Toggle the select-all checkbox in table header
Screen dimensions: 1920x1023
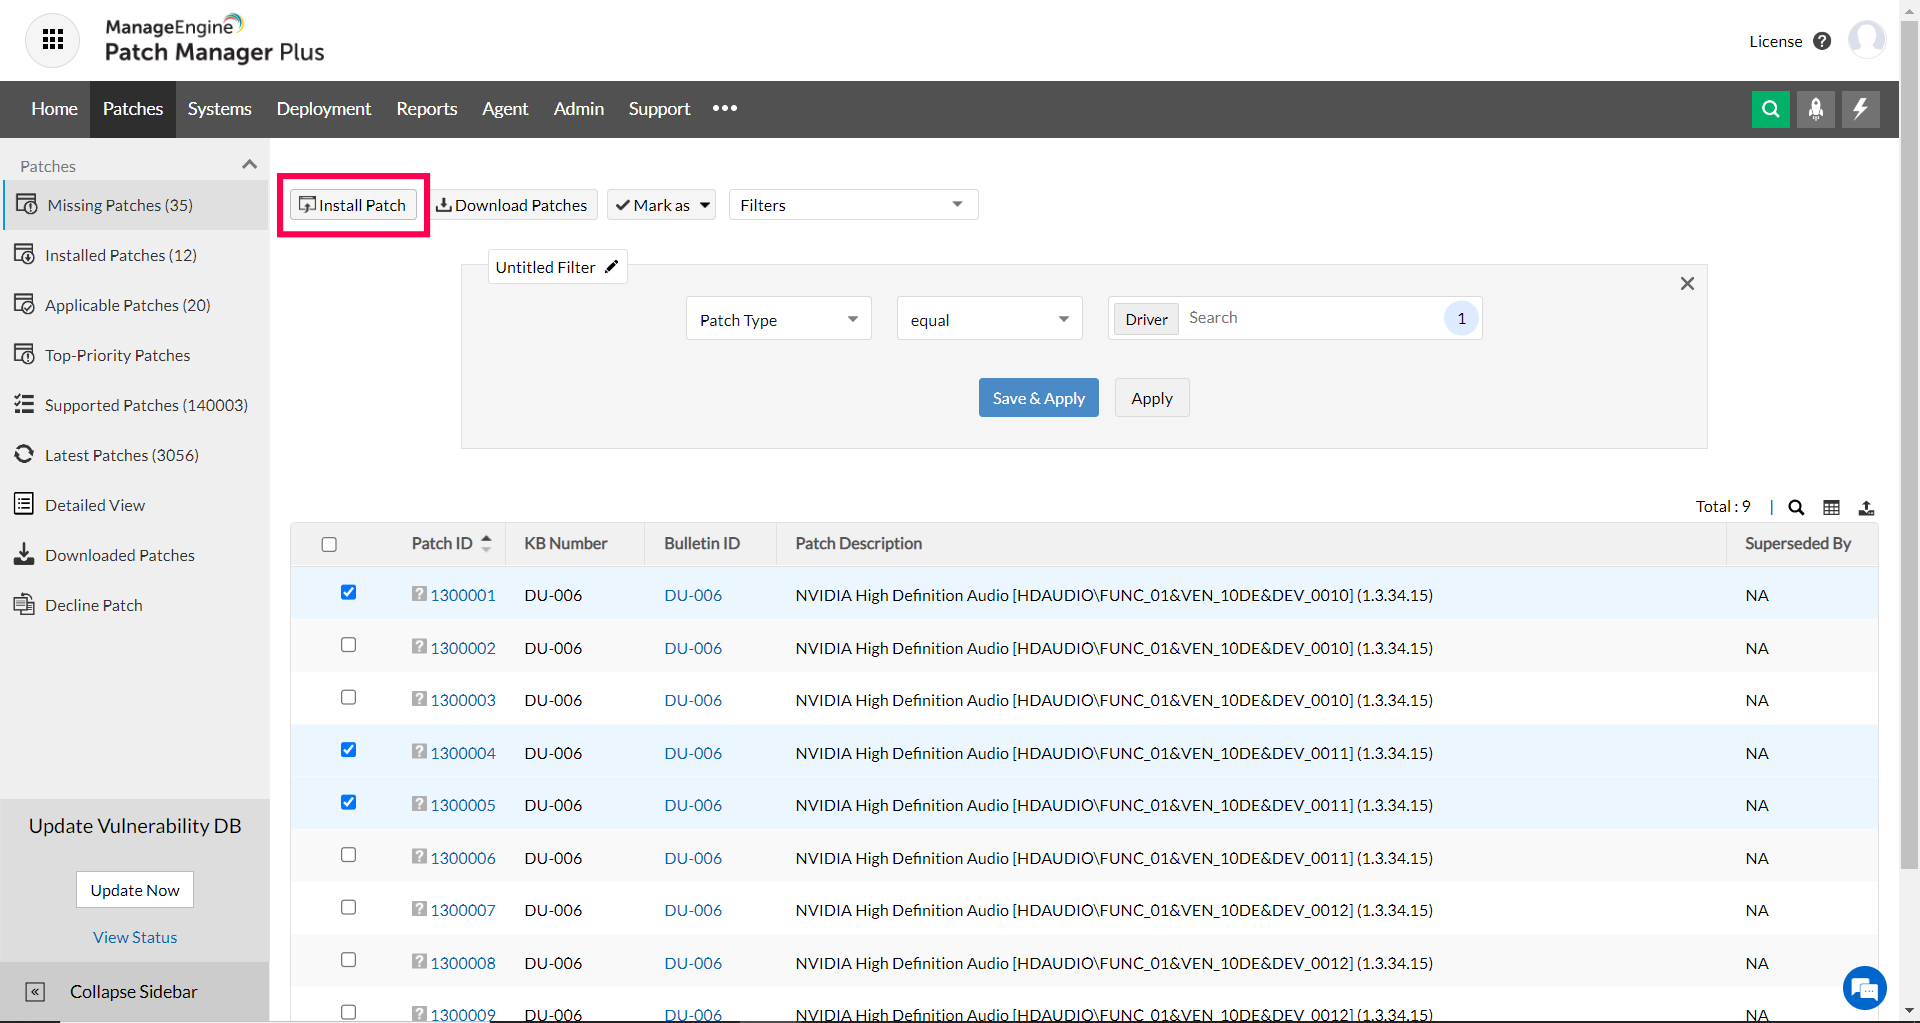click(x=330, y=544)
